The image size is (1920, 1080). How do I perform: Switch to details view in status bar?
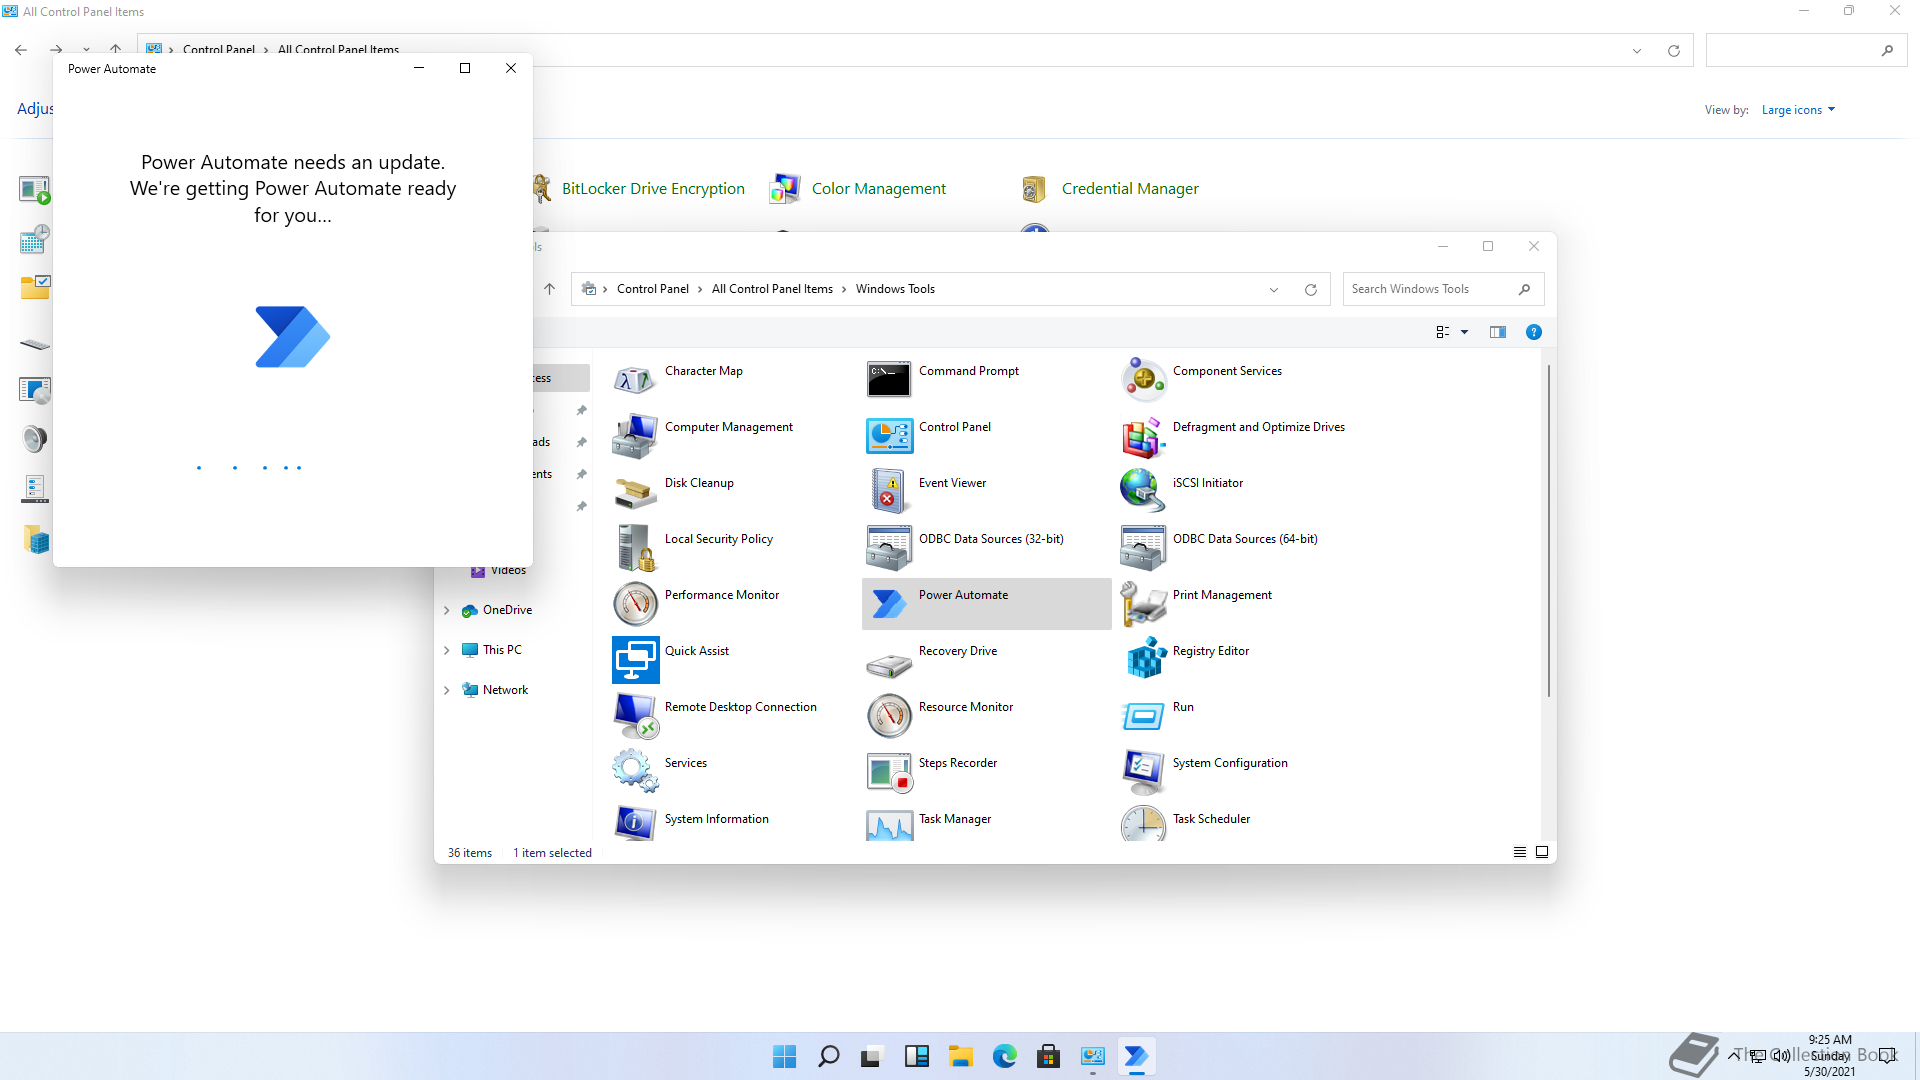click(1520, 852)
